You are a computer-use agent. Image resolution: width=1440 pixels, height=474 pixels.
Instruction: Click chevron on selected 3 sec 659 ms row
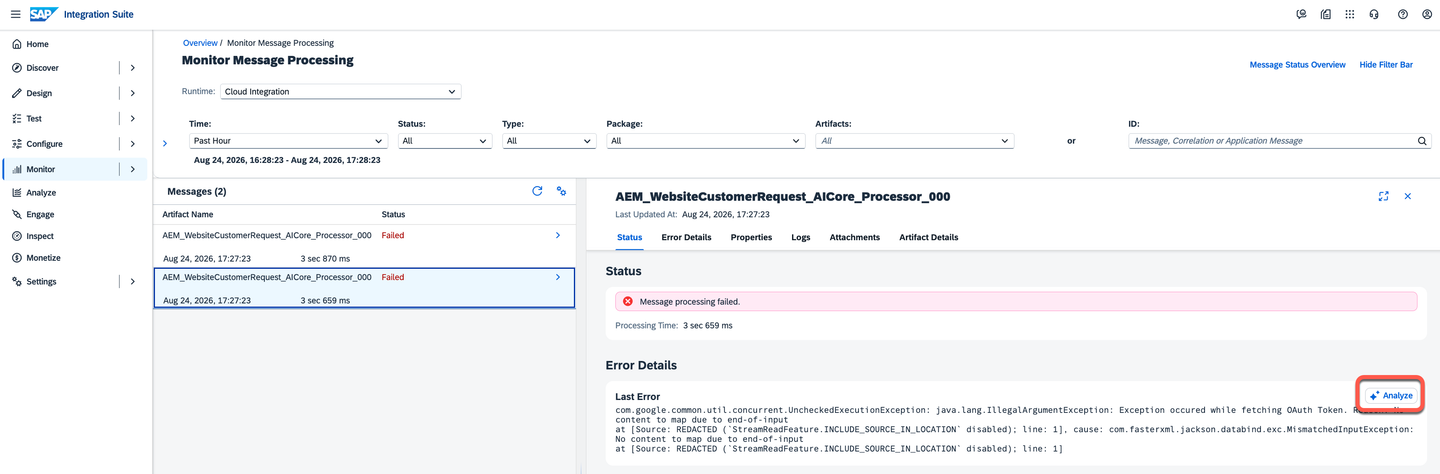(558, 277)
